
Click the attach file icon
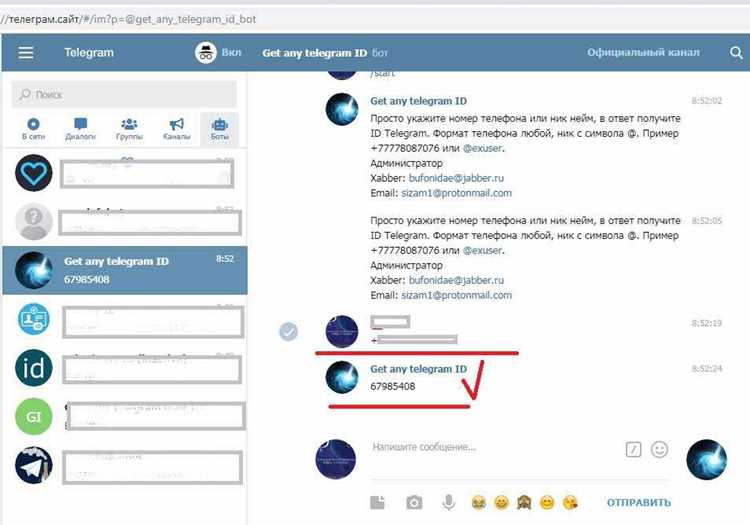377,503
